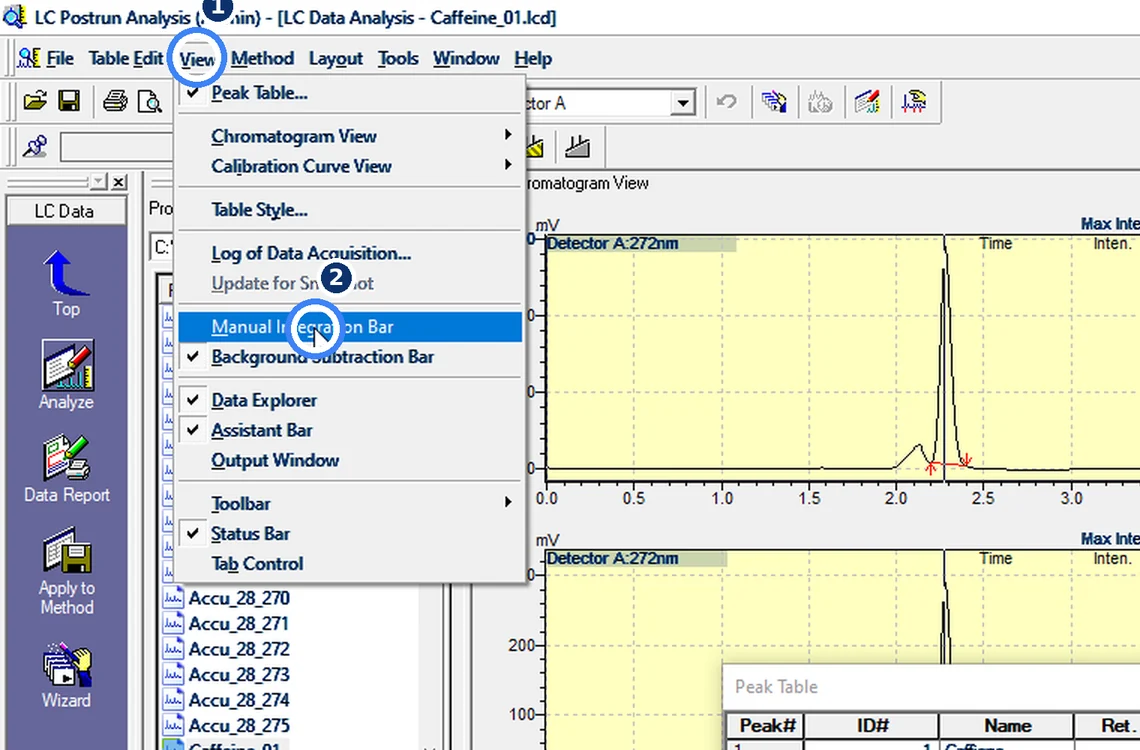Screen dimensions: 1140x750
Task: Select file Accu_28_275
Action: [x=238, y=725]
